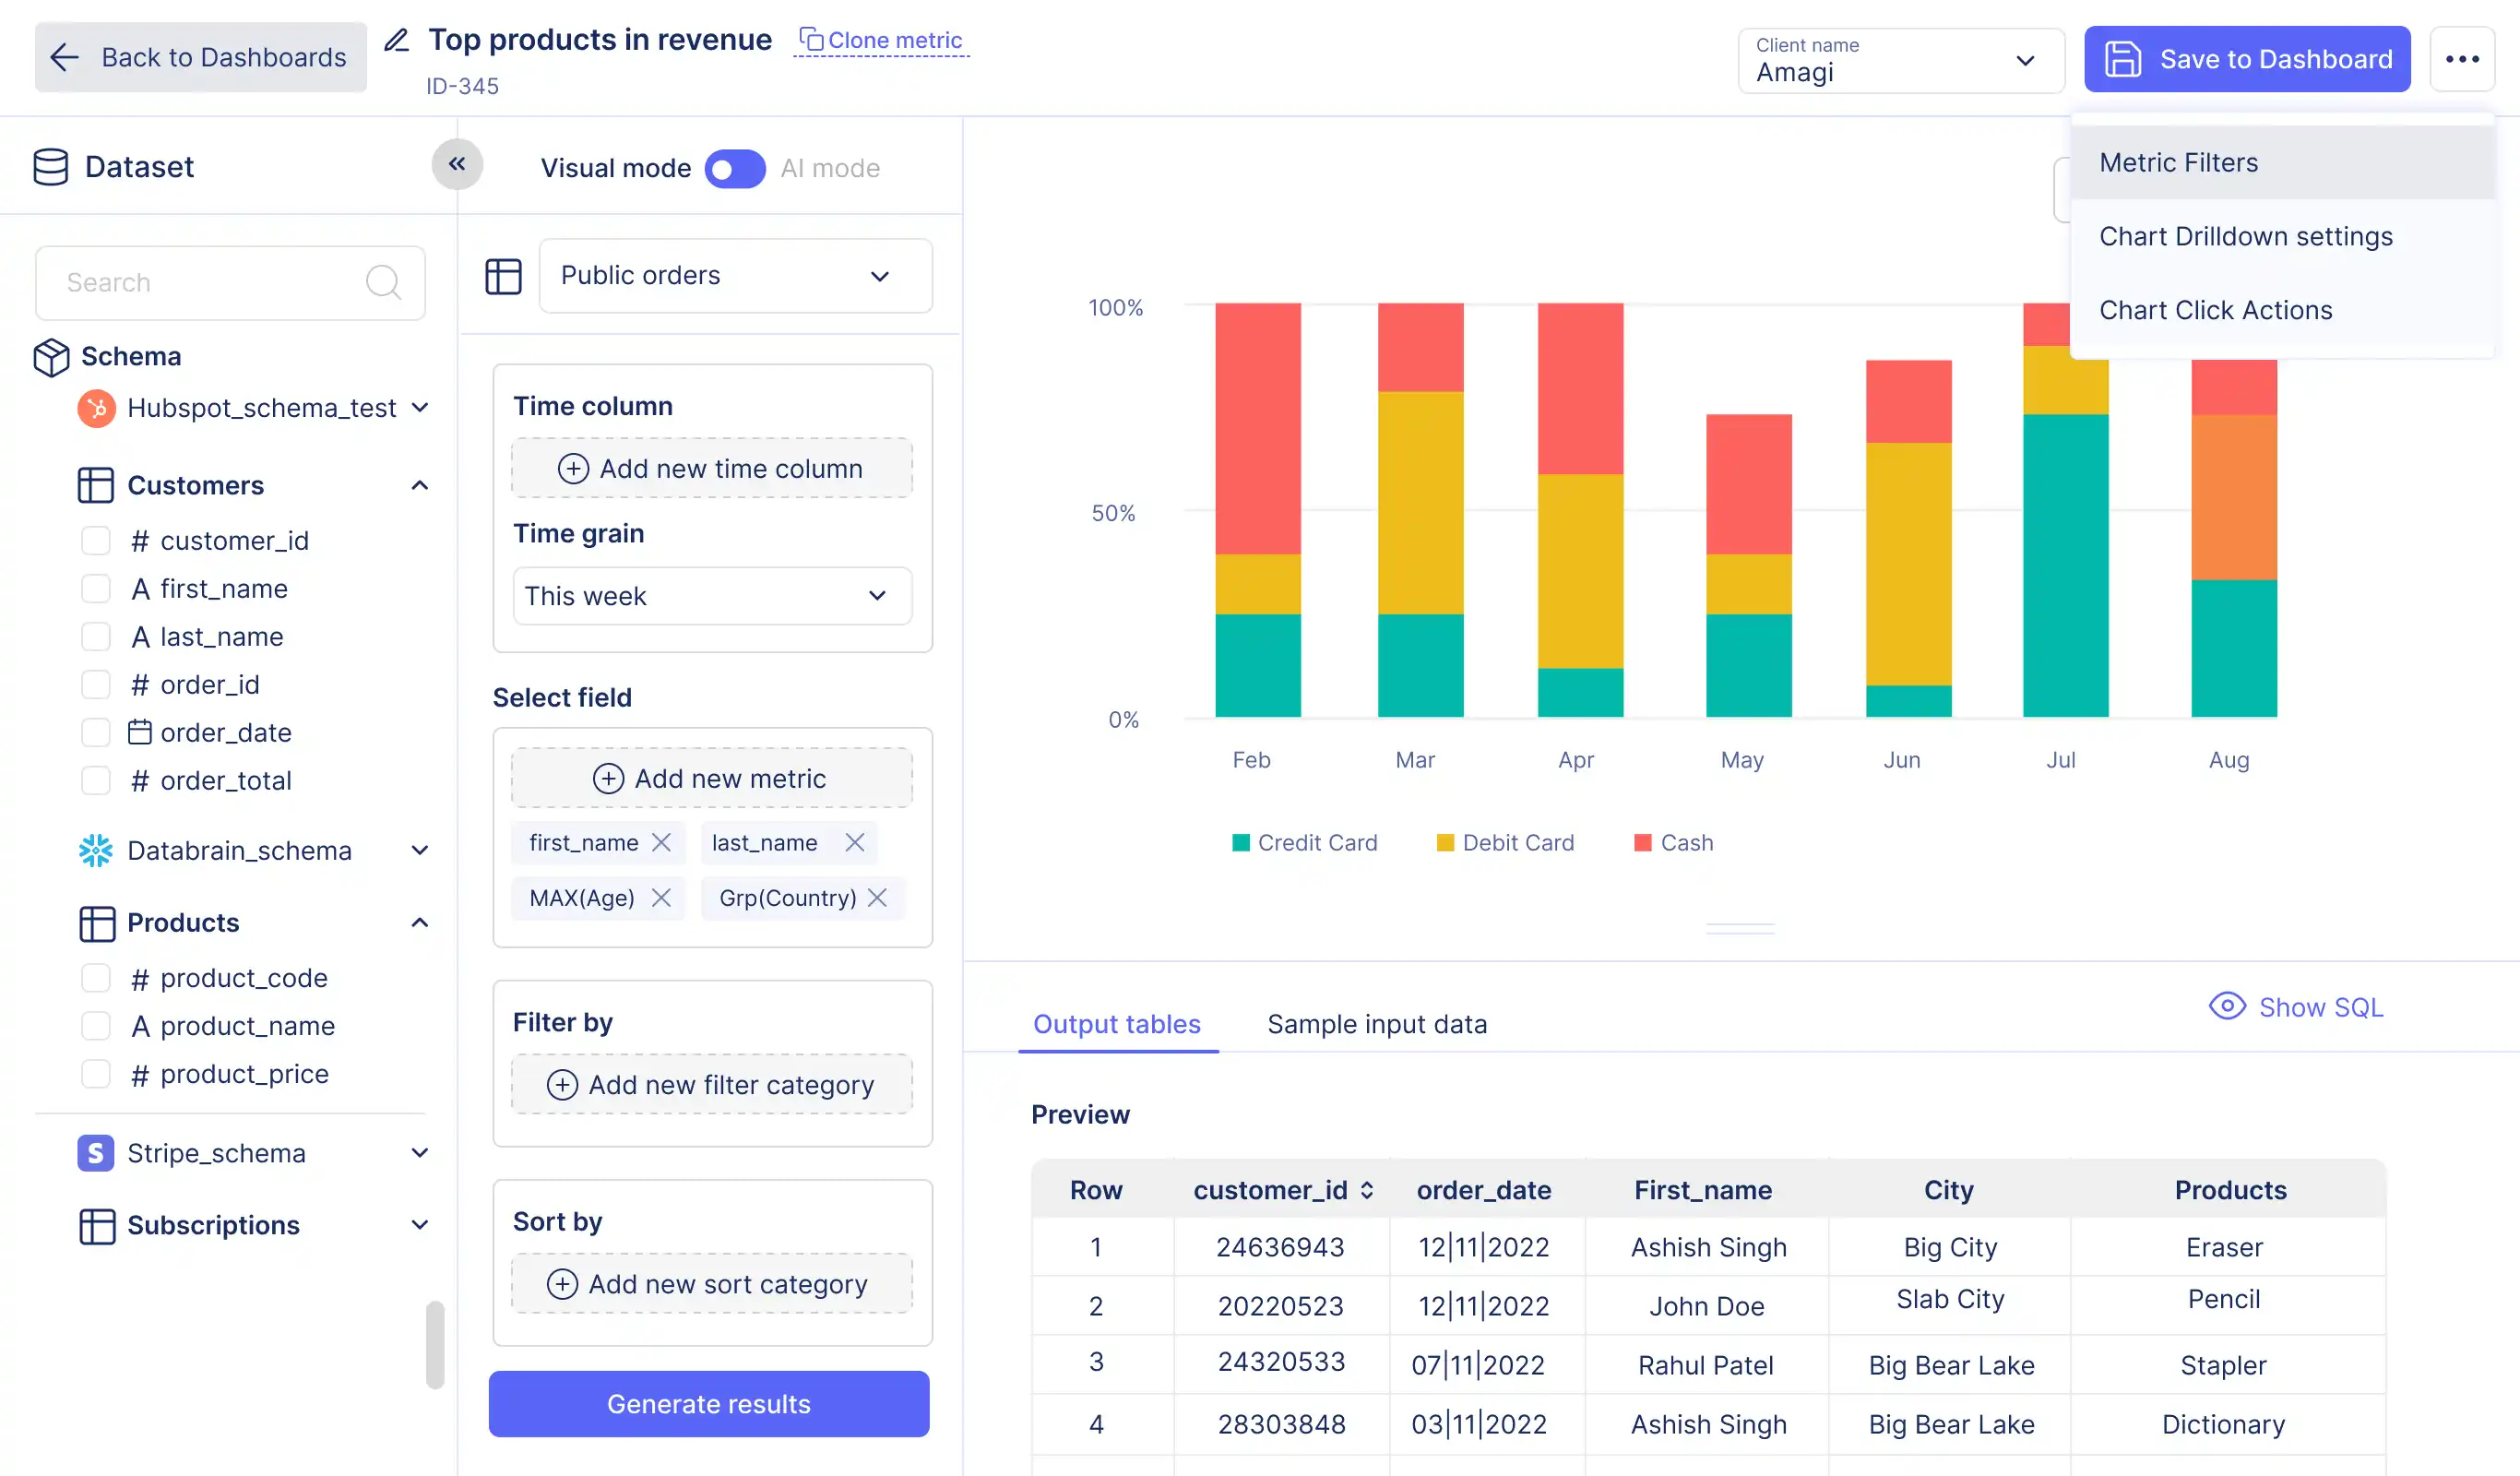Click the Subscriptions table icon
Viewport: 2520px width, 1476px height.
point(96,1225)
